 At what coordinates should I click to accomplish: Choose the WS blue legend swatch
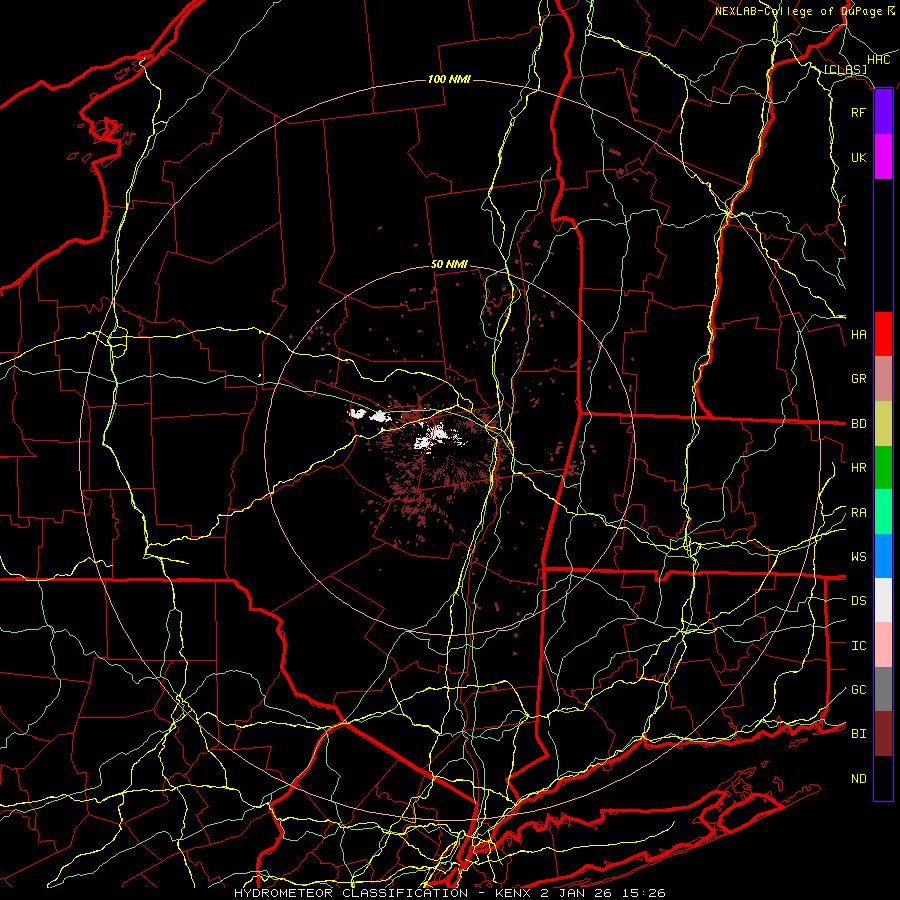883,556
